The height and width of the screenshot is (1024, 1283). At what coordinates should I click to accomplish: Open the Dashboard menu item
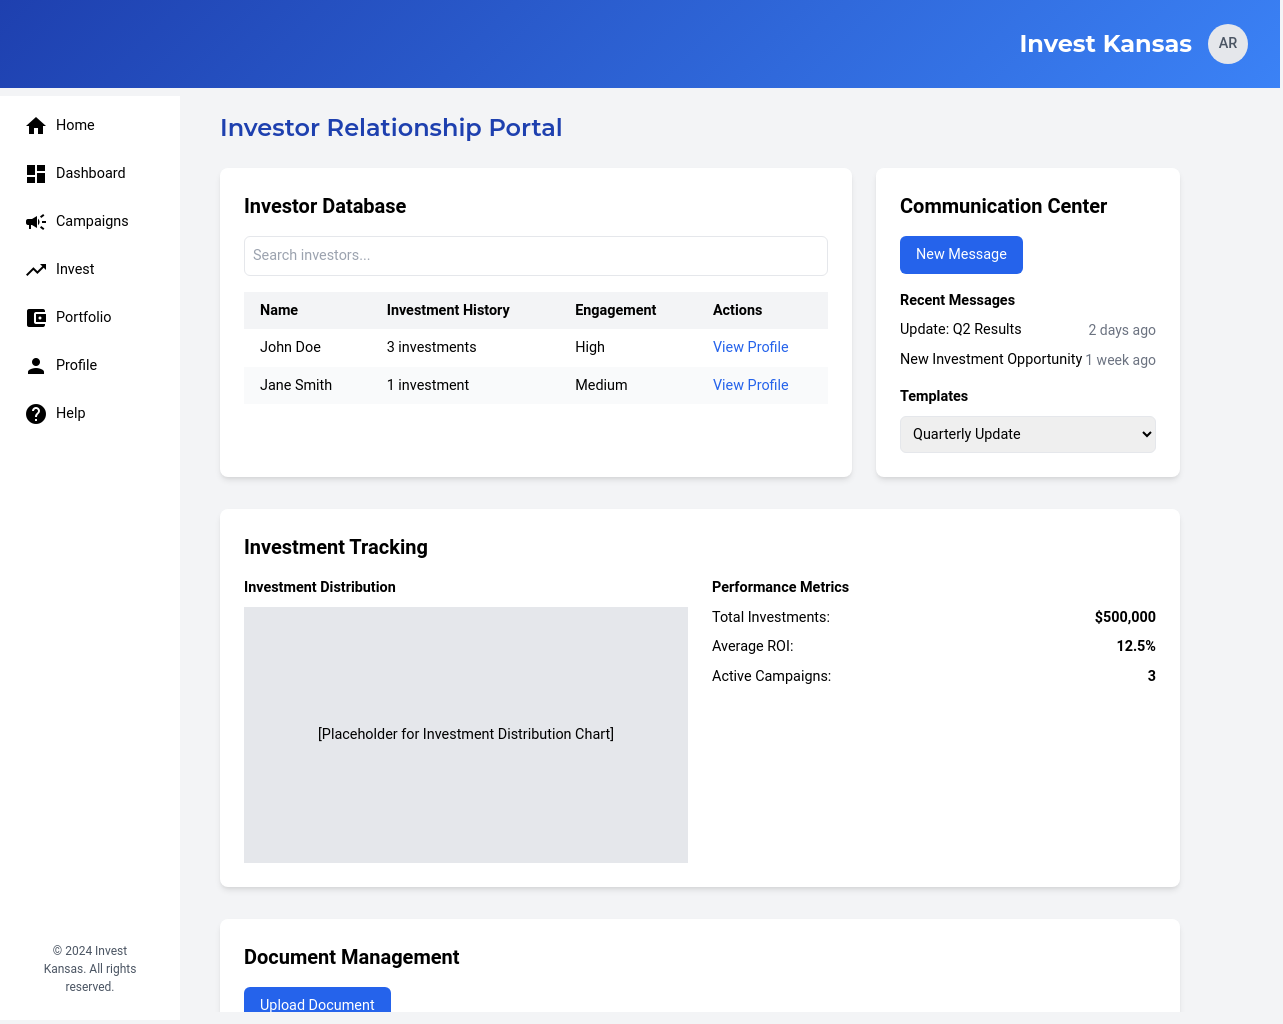click(90, 173)
